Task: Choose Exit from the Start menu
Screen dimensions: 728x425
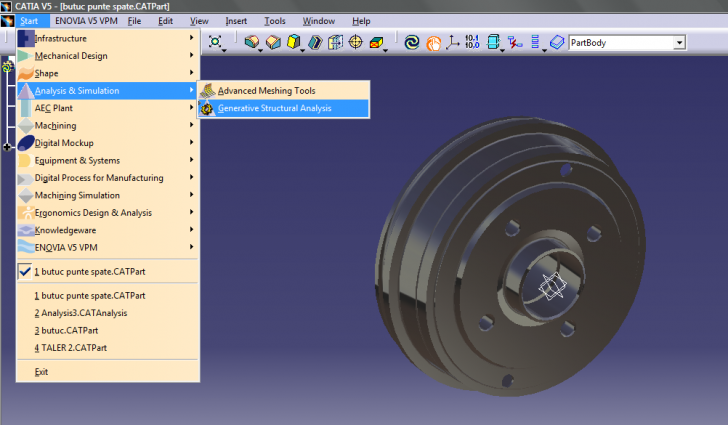Action: tap(108, 372)
